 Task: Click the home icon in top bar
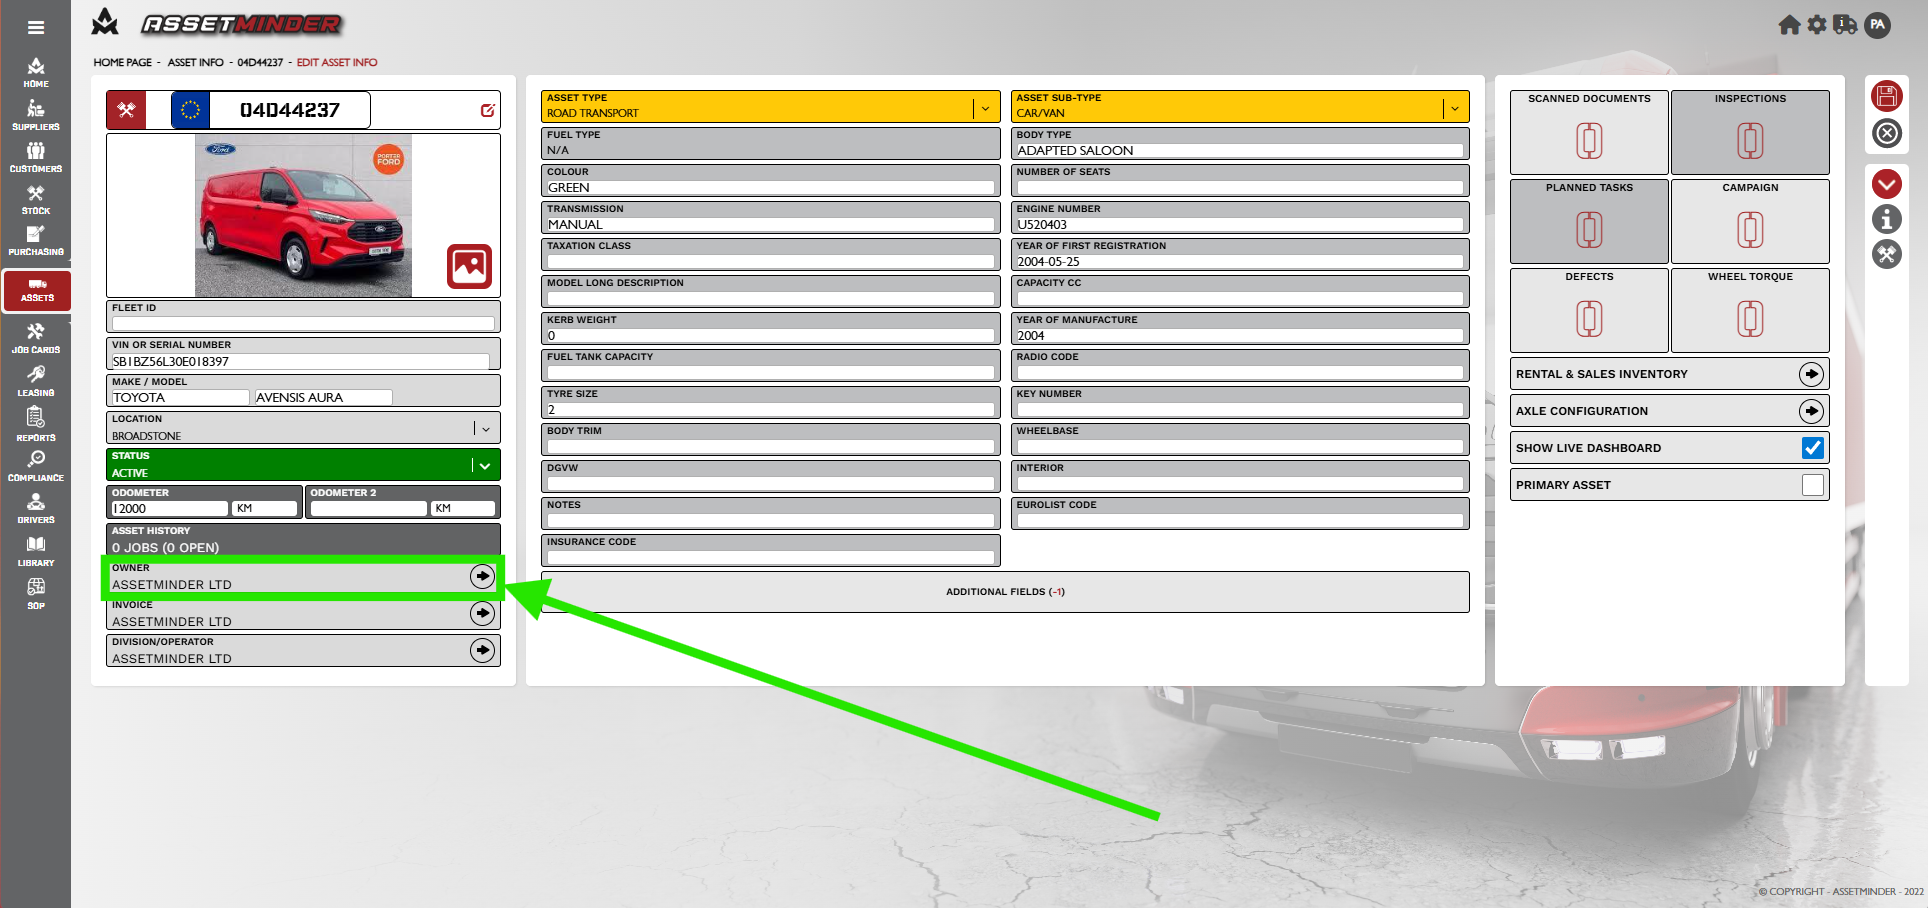click(1789, 25)
